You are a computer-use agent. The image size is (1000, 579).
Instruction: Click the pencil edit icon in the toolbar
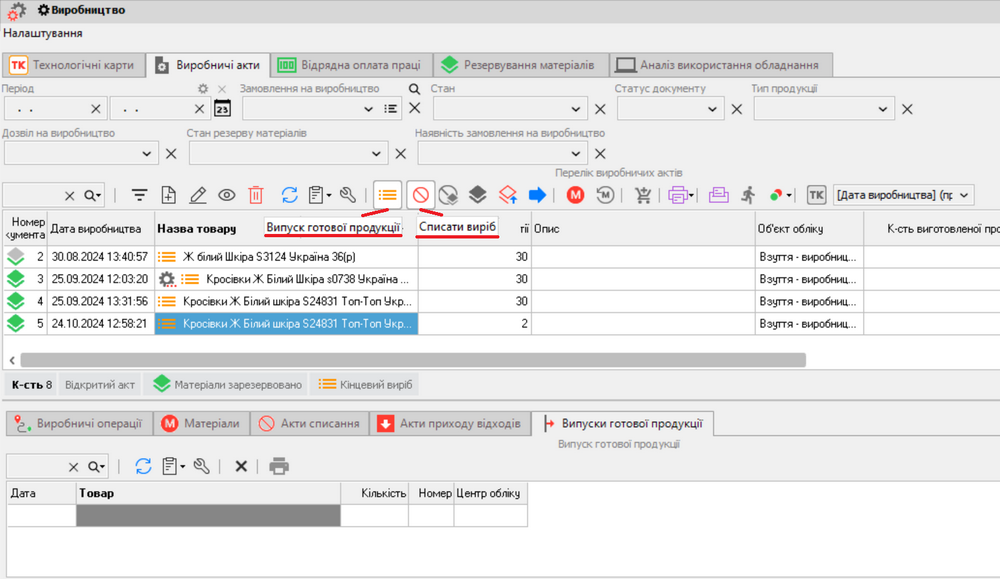197,195
